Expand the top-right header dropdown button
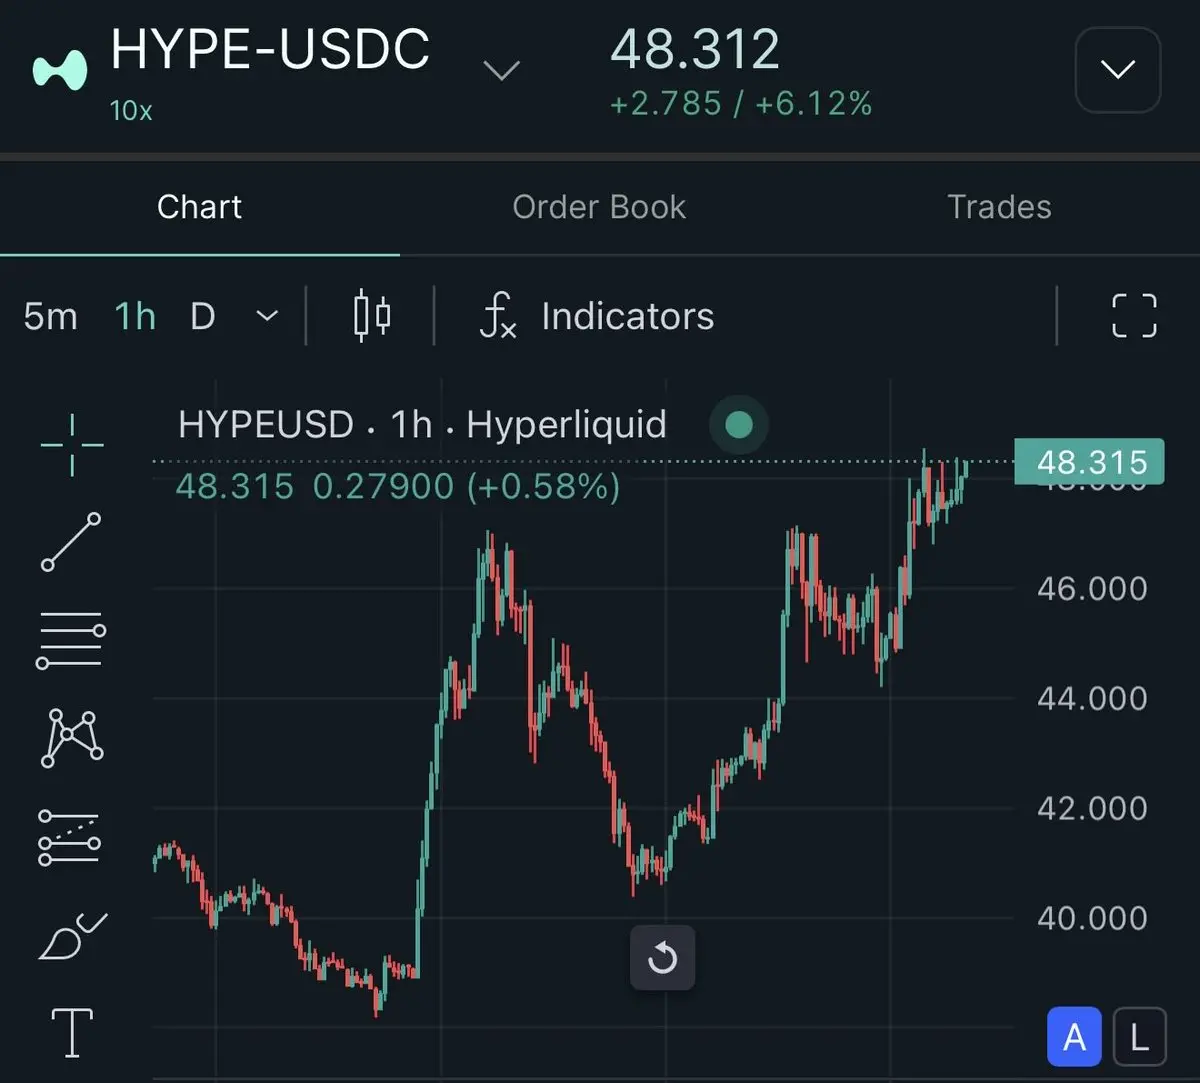Screen dimensions: 1200x1083 click(x=1117, y=70)
